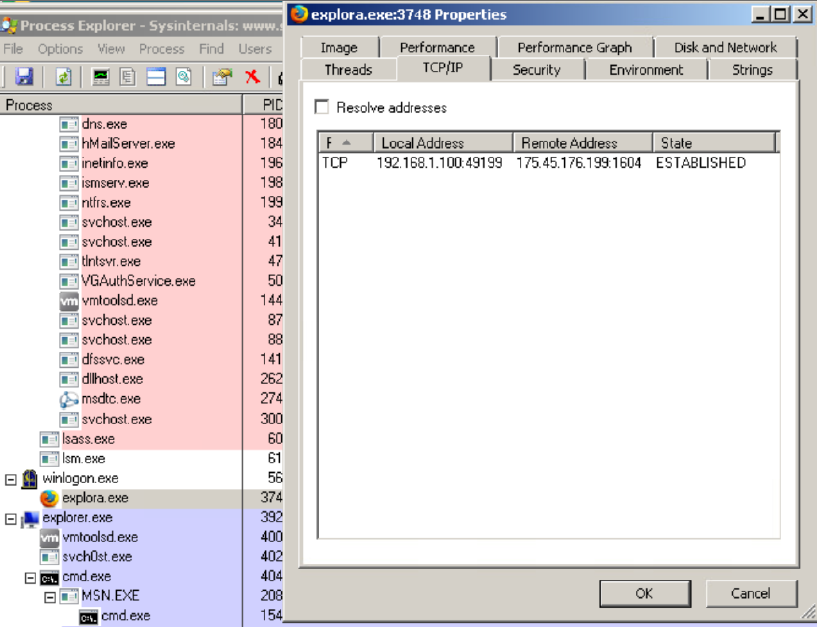Viewport: 817px width, 627px height.
Task: Click the Refresh Now toolbar icon
Action: pyautogui.click(x=64, y=77)
